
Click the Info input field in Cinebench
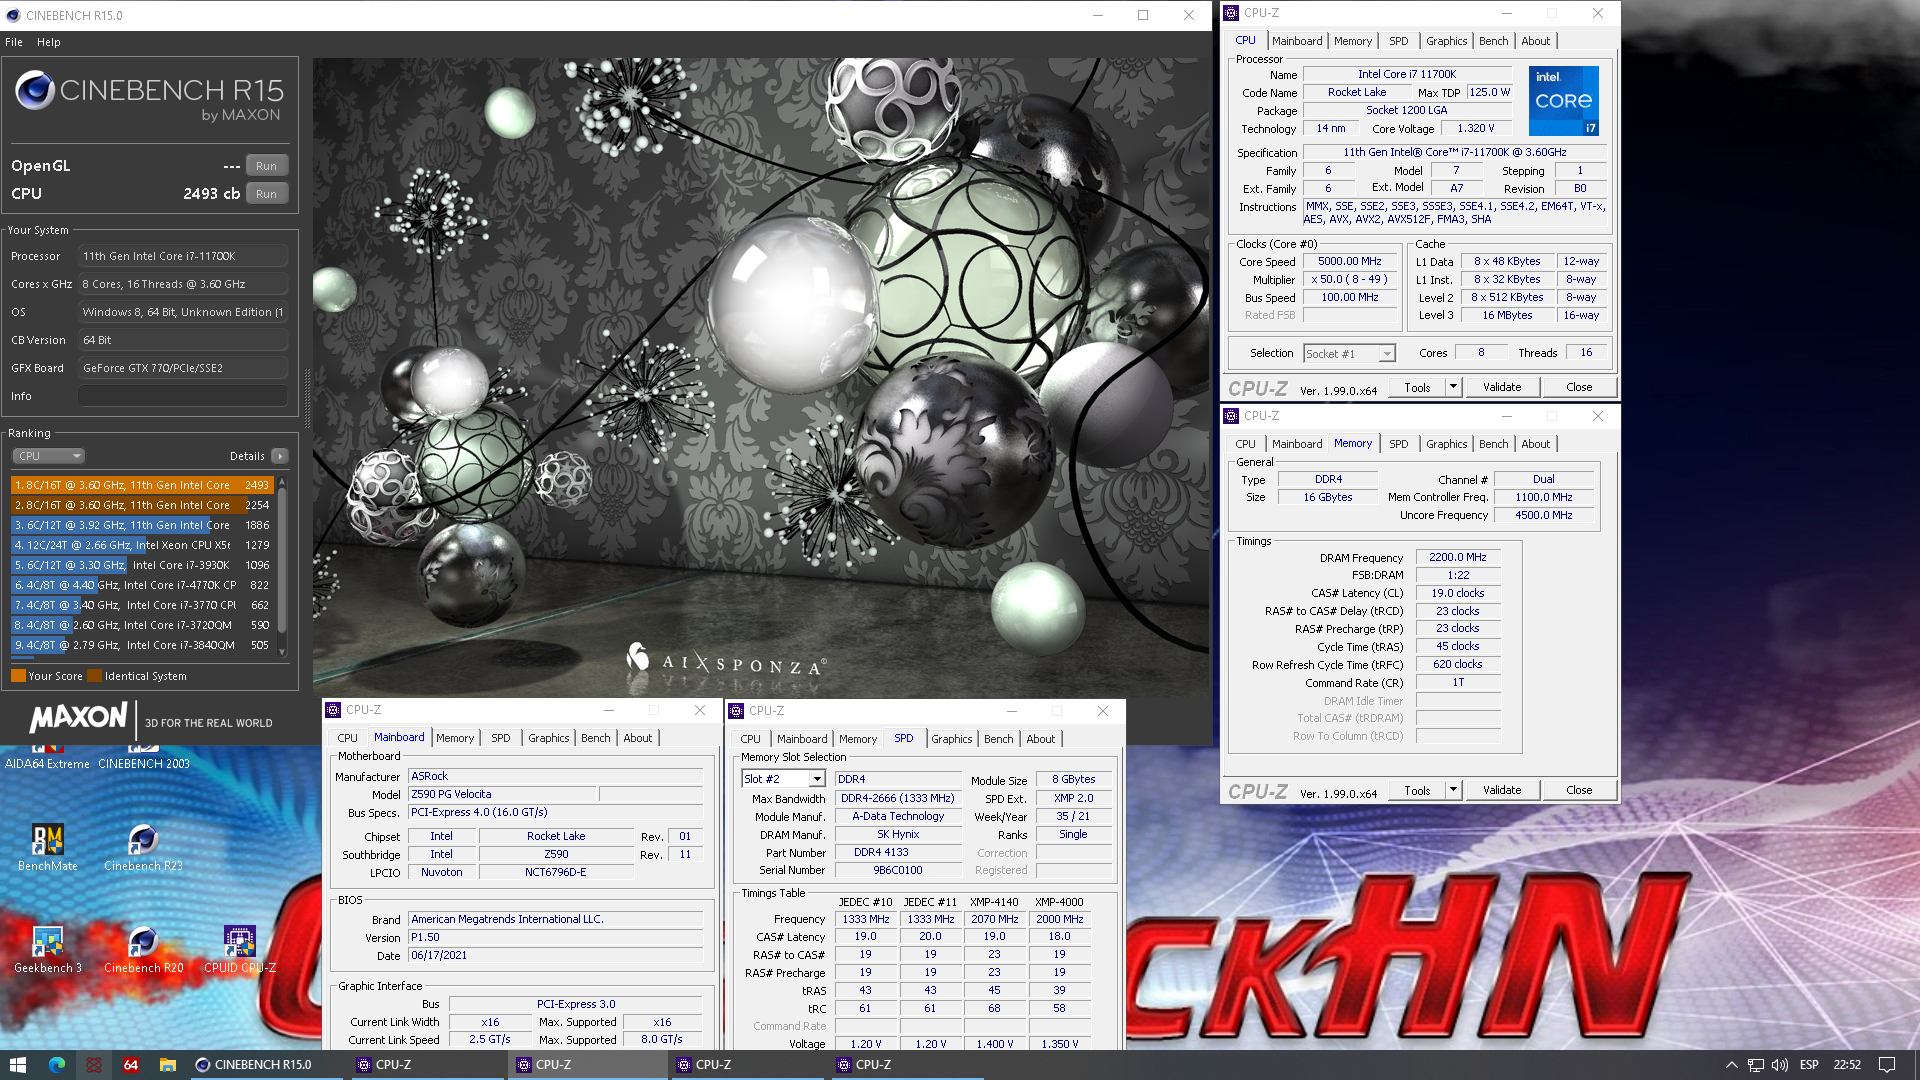(183, 396)
